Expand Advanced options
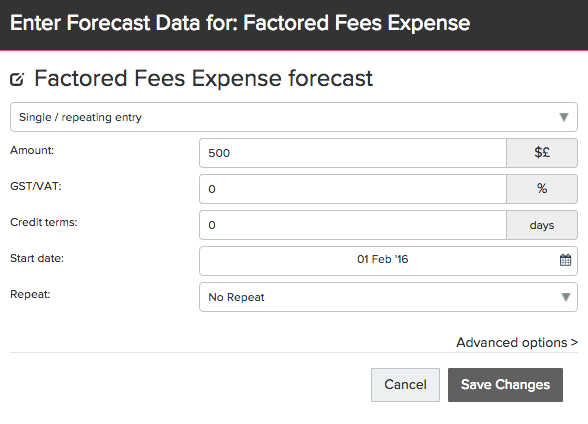 (x=517, y=342)
